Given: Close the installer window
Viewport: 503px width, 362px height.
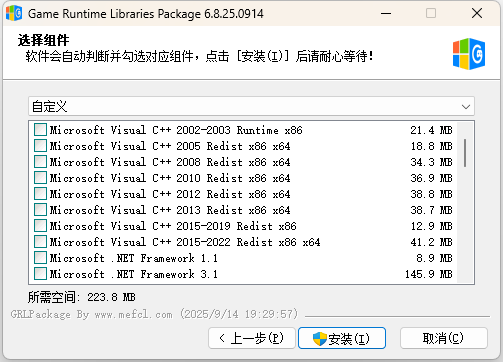Looking at the screenshot, I should (477, 13).
